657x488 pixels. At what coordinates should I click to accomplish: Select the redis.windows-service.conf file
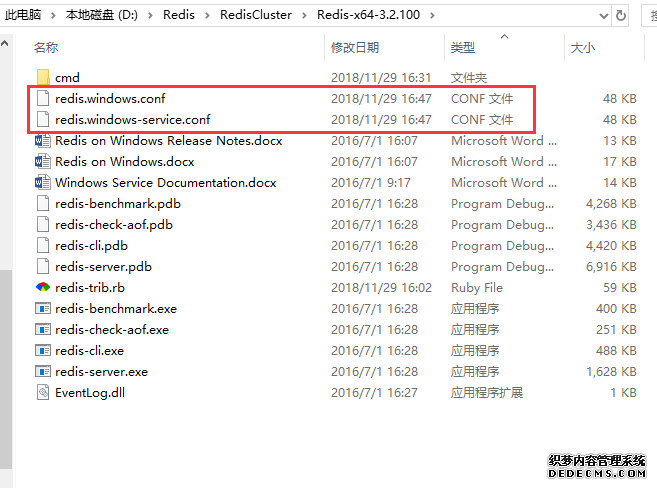click(133, 119)
